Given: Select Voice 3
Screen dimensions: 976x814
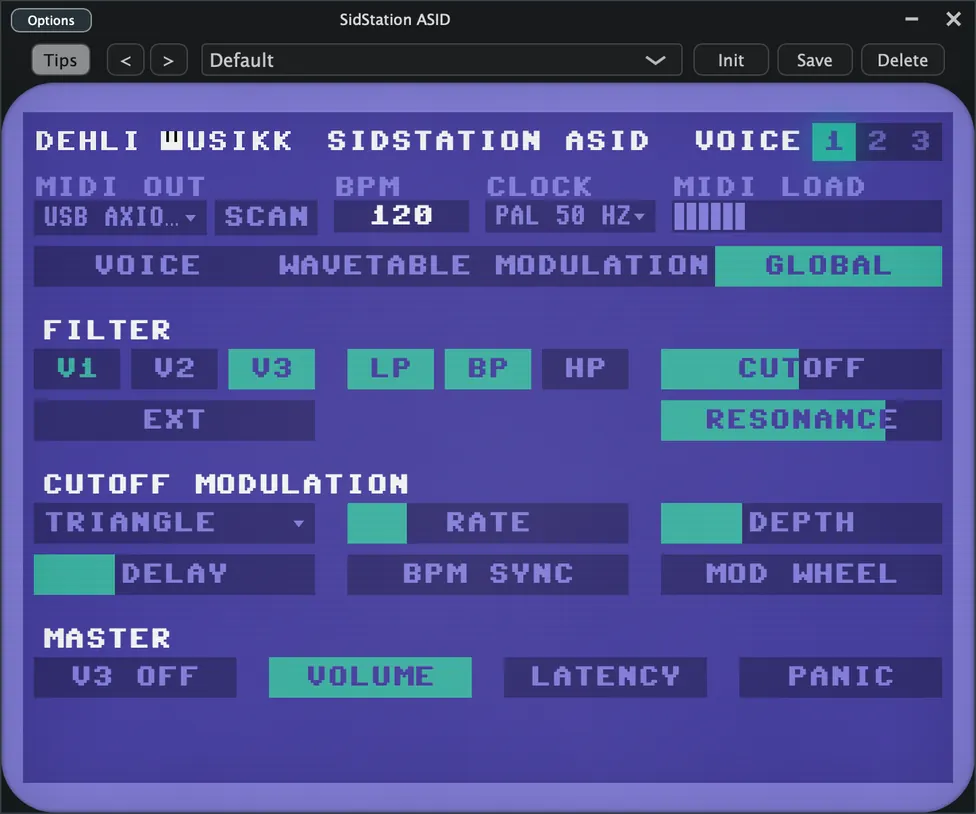Looking at the screenshot, I should [x=920, y=141].
